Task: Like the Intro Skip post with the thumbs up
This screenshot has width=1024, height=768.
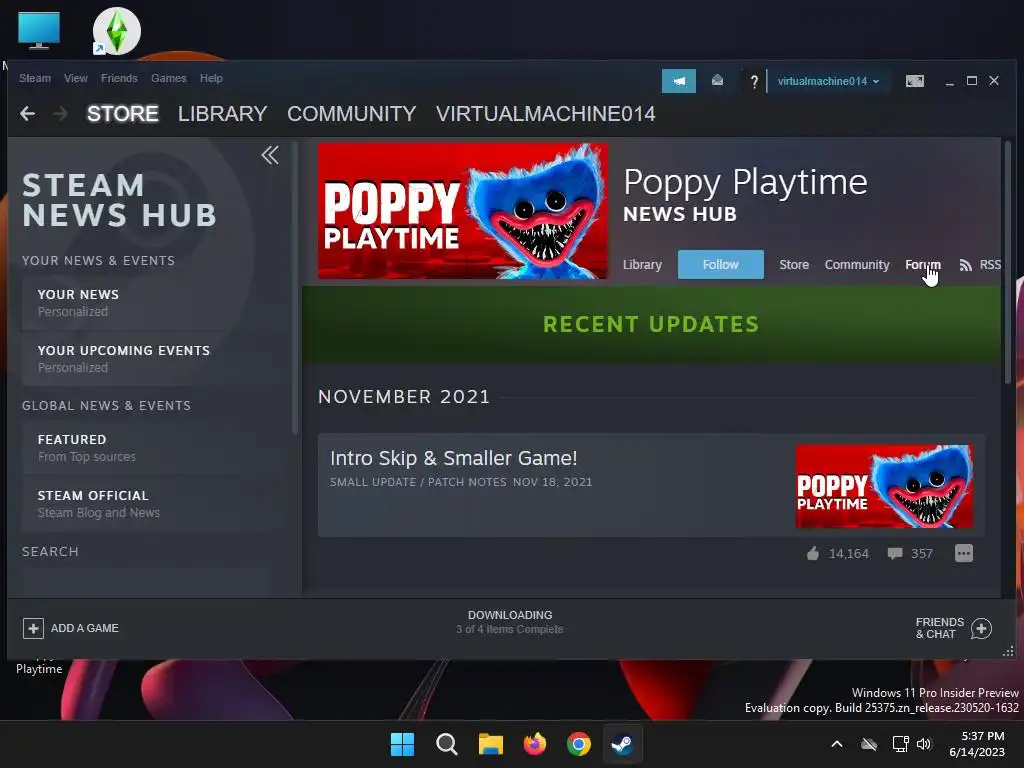Action: [x=812, y=554]
